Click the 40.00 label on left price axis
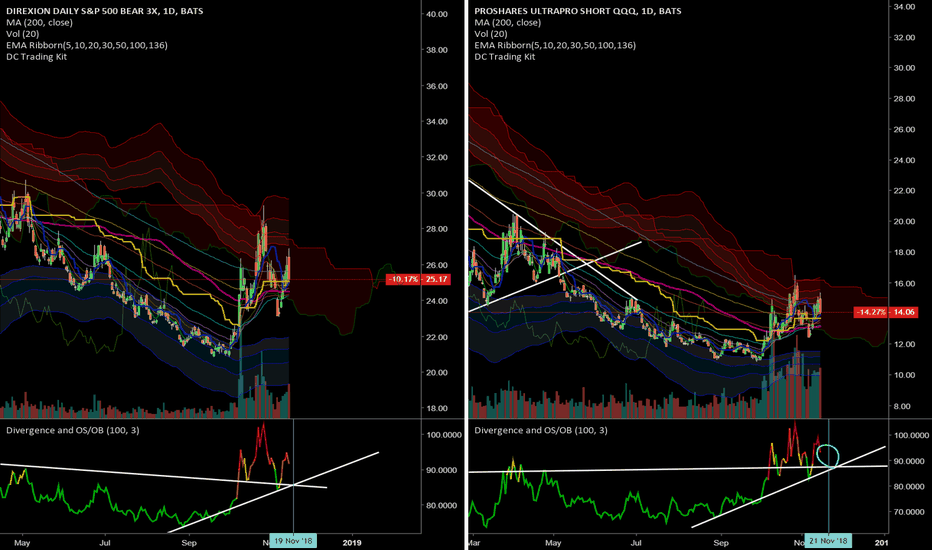The width and height of the screenshot is (932, 550). pos(437,14)
